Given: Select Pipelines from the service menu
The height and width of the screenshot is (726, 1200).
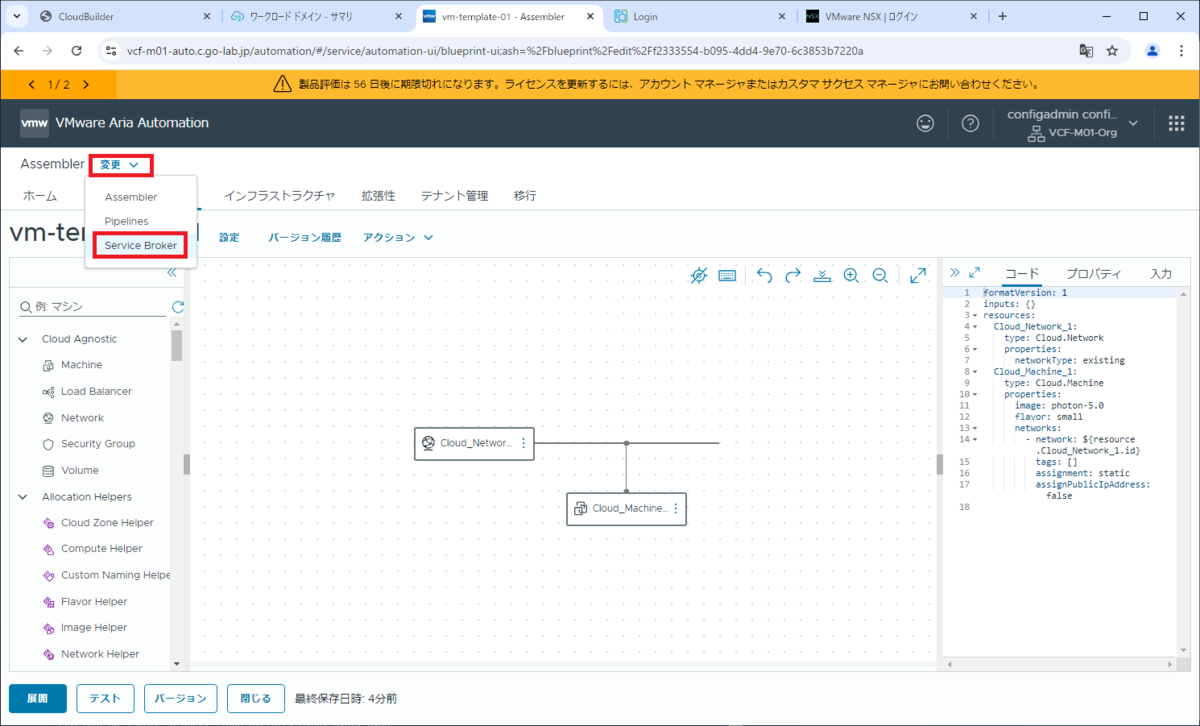Looking at the screenshot, I should [127, 221].
